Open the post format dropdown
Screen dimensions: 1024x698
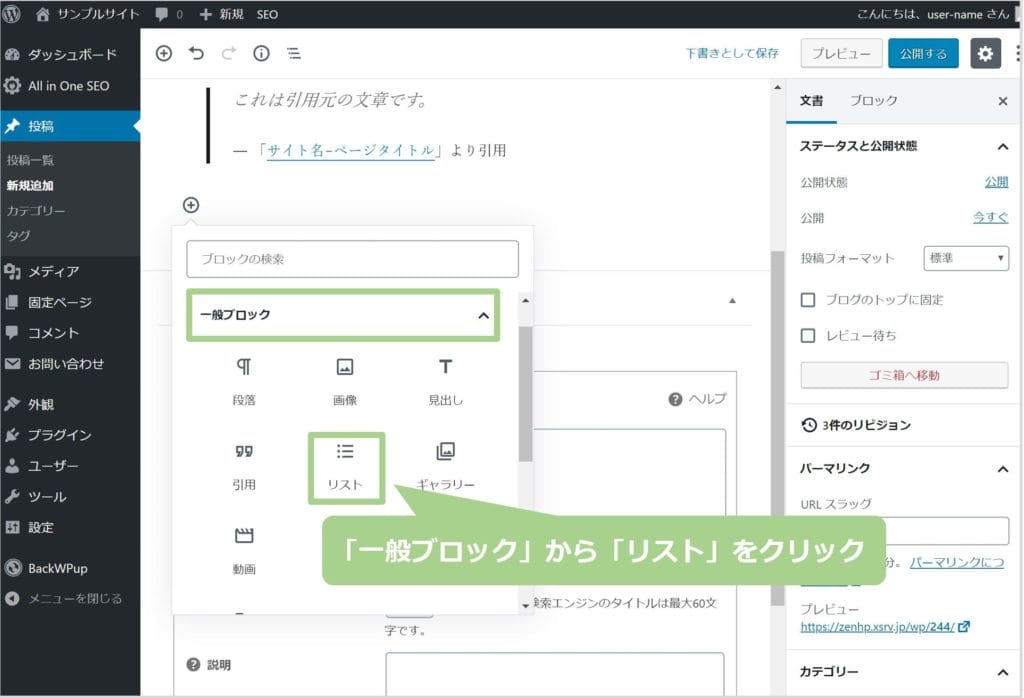pos(966,258)
